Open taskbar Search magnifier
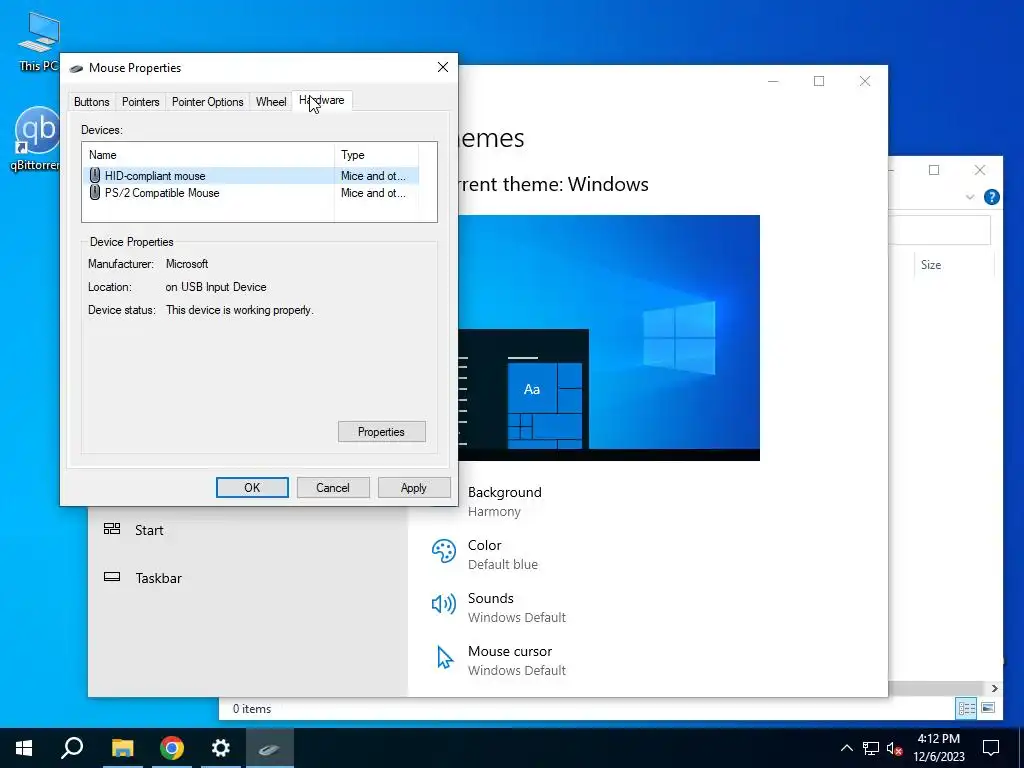 72,748
